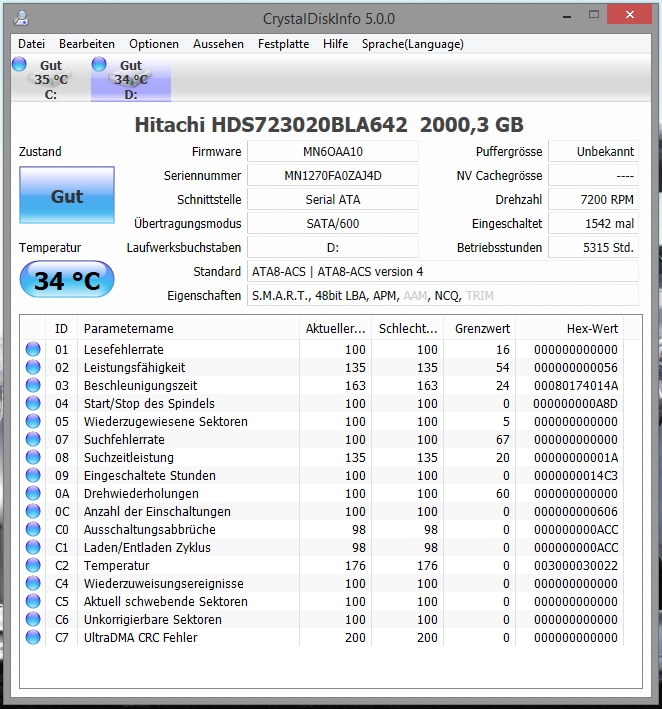This screenshot has height=709, width=662.
Task: Click hex value 00000000001A
Action: (x=576, y=457)
